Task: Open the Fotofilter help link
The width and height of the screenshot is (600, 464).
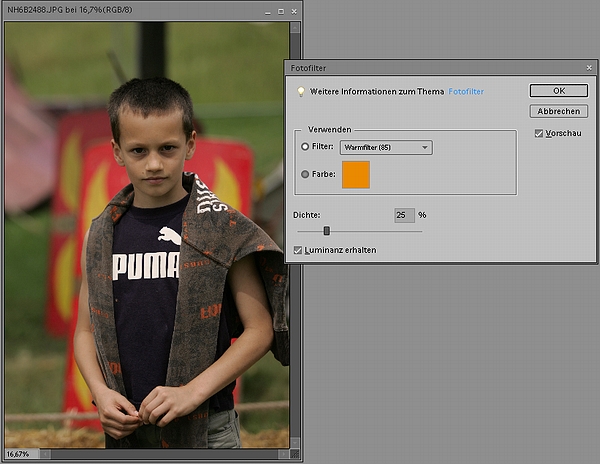Action: 466,91
